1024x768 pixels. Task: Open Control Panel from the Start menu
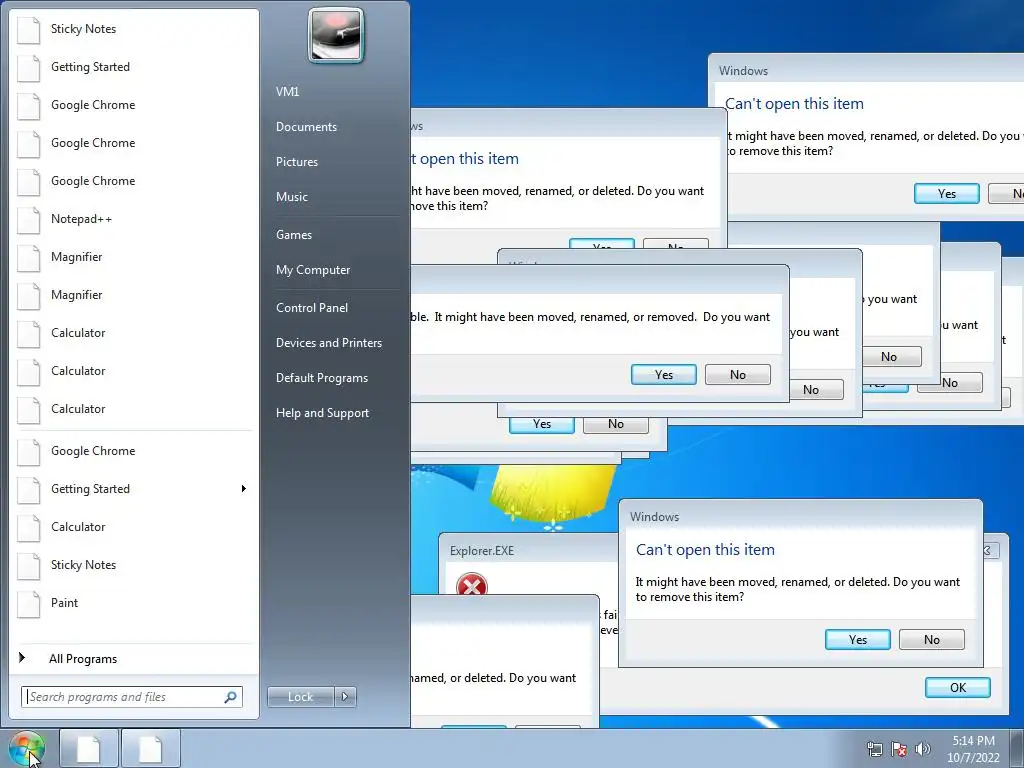click(x=312, y=308)
